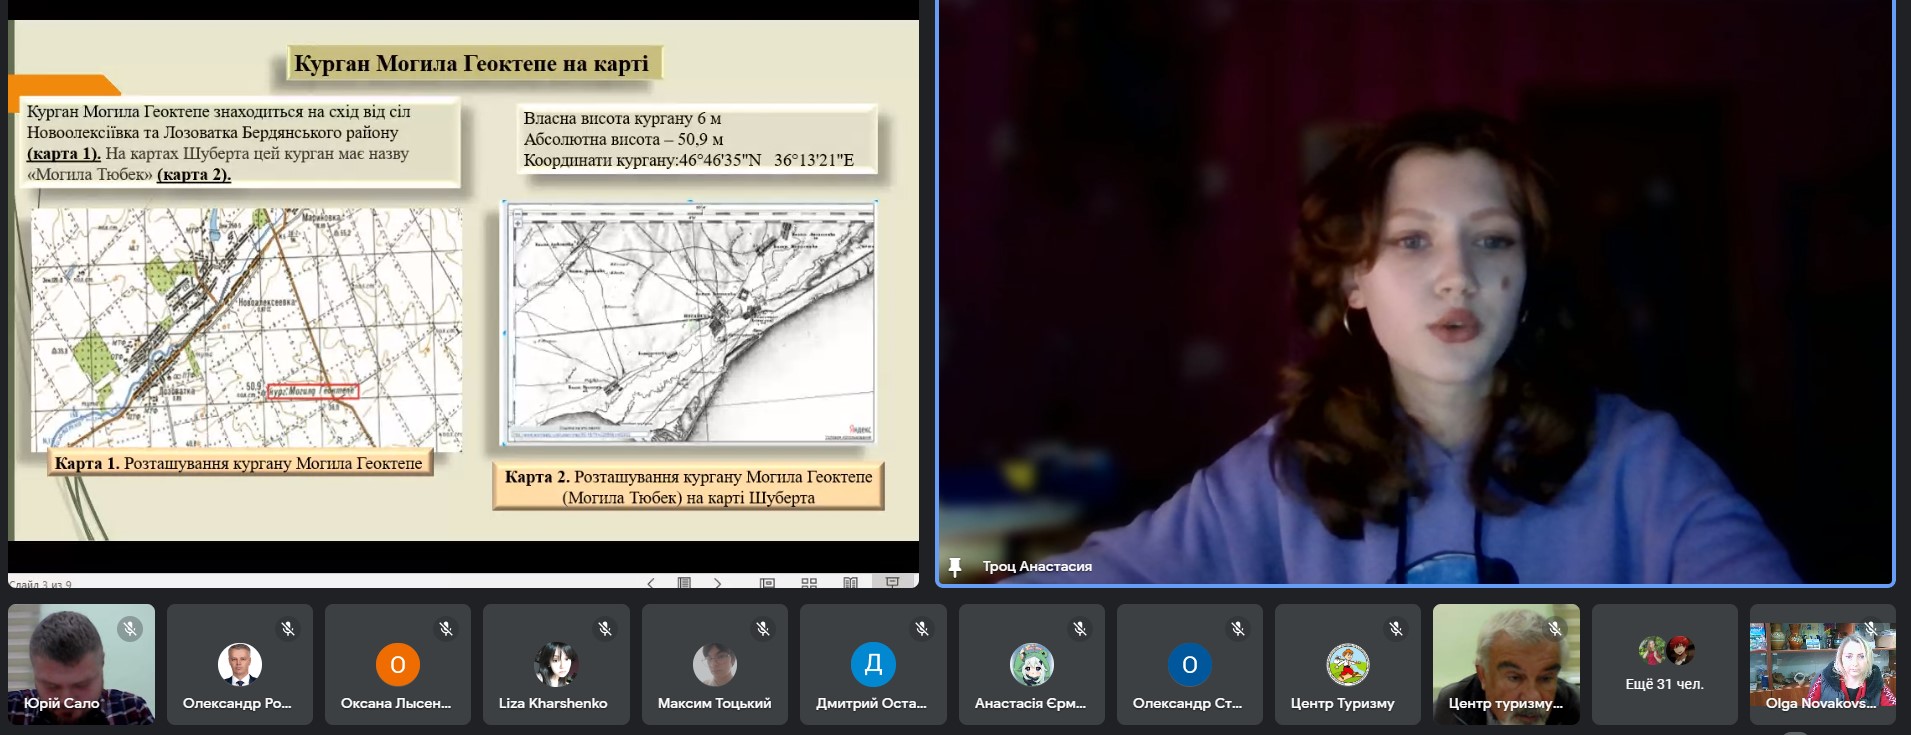This screenshot has height=735, width=1911.
Task: Select Максим Тоцький participant avatar
Action: click(x=714, y=664)
